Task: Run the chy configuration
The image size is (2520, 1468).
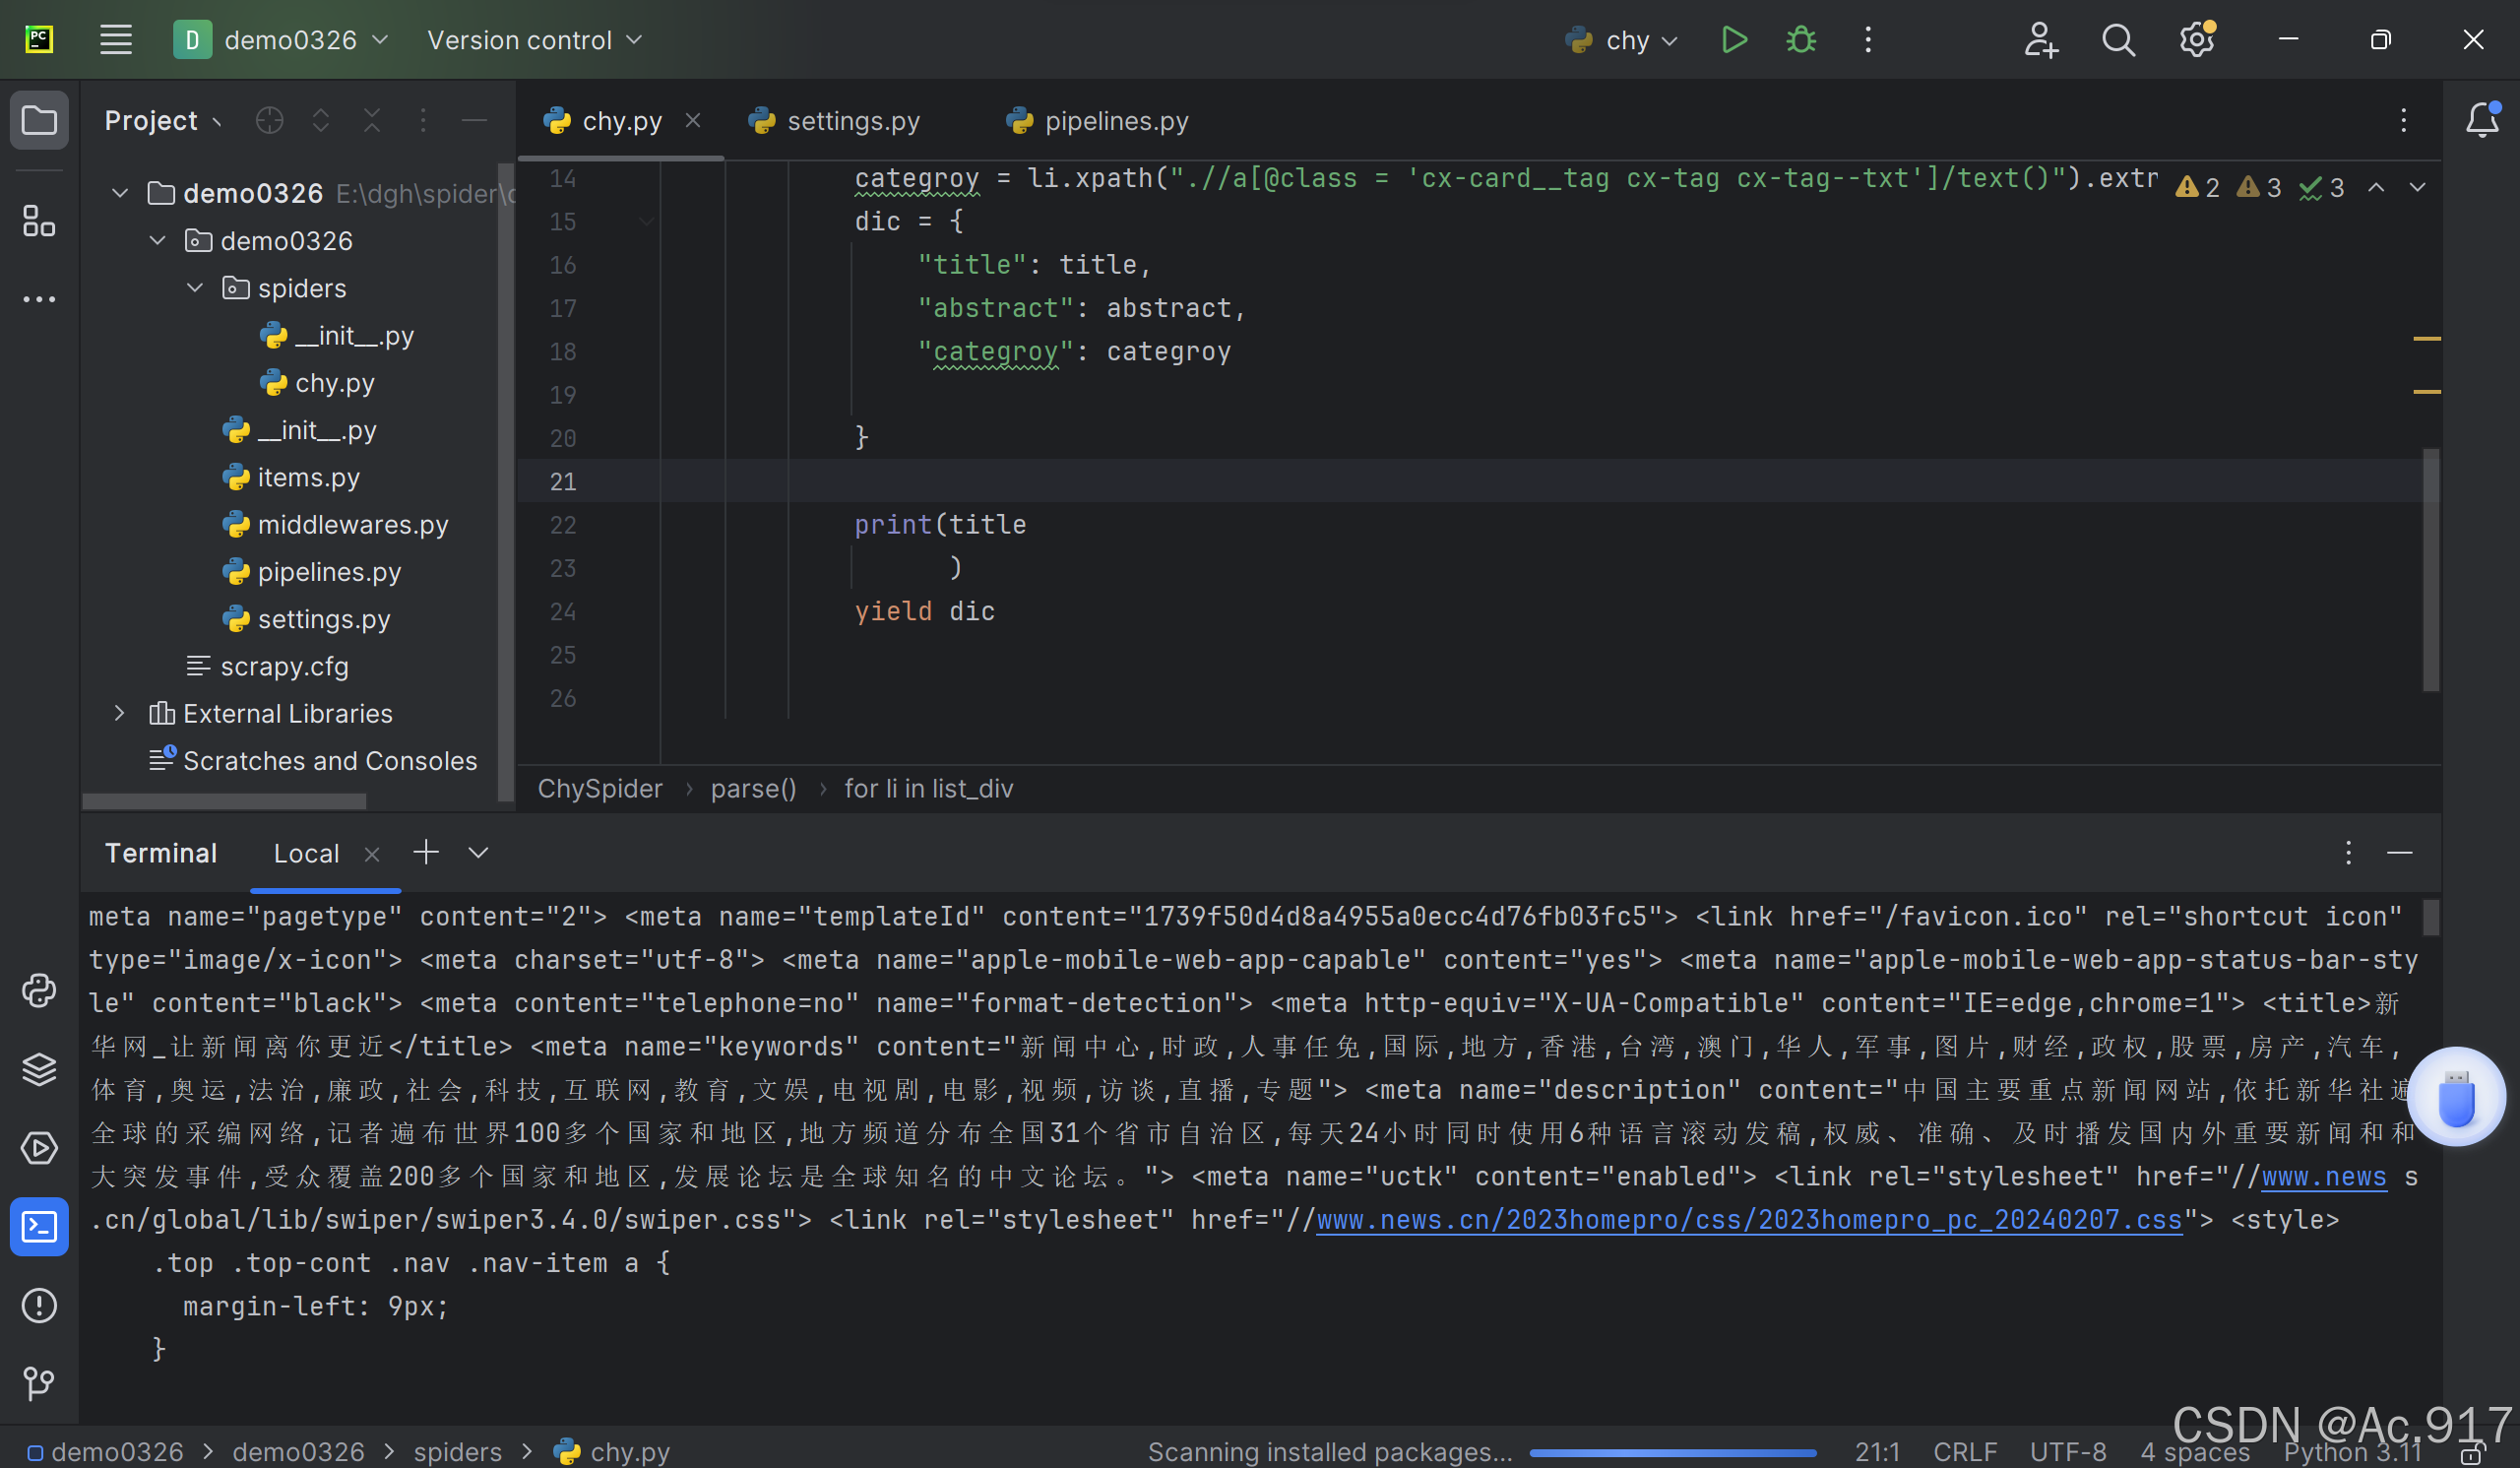Action: (x=1733, y=40)
